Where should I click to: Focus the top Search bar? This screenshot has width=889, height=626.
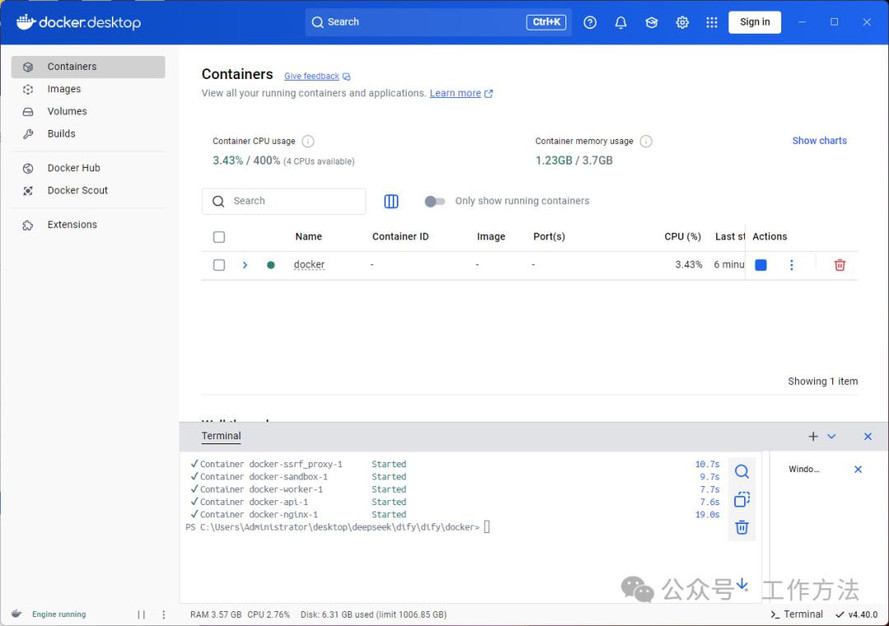[438, 22]
